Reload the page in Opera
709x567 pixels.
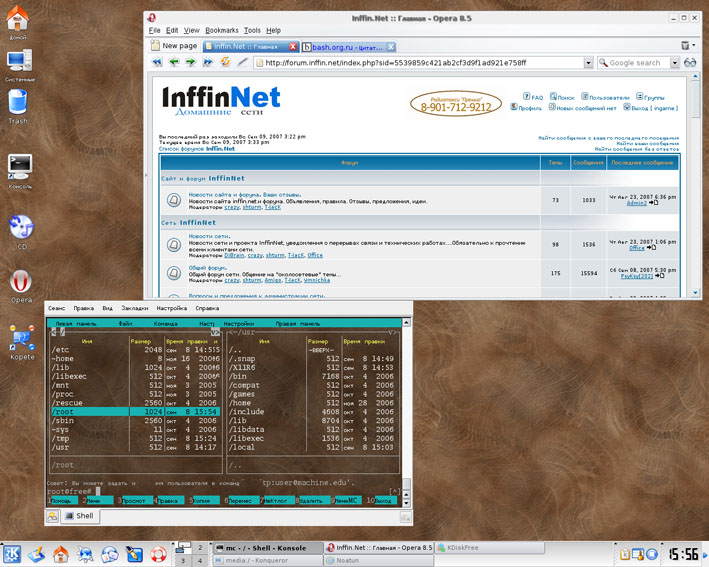(225, 62)
